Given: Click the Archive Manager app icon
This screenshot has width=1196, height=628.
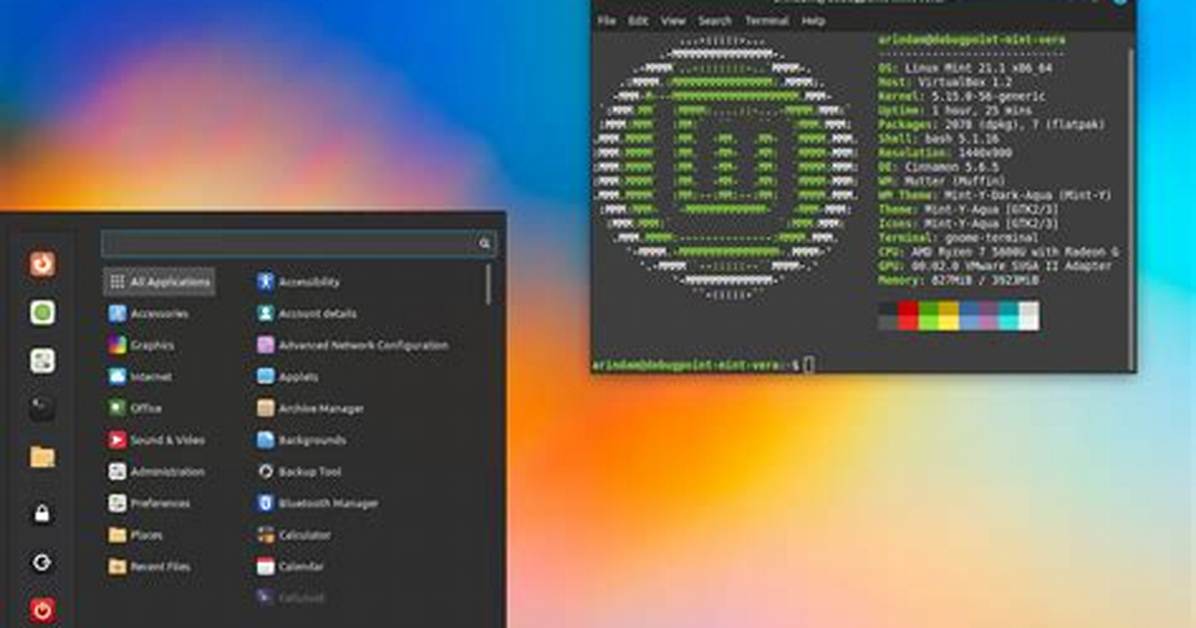Looking at the screenshot, I should tap(265, 408).
